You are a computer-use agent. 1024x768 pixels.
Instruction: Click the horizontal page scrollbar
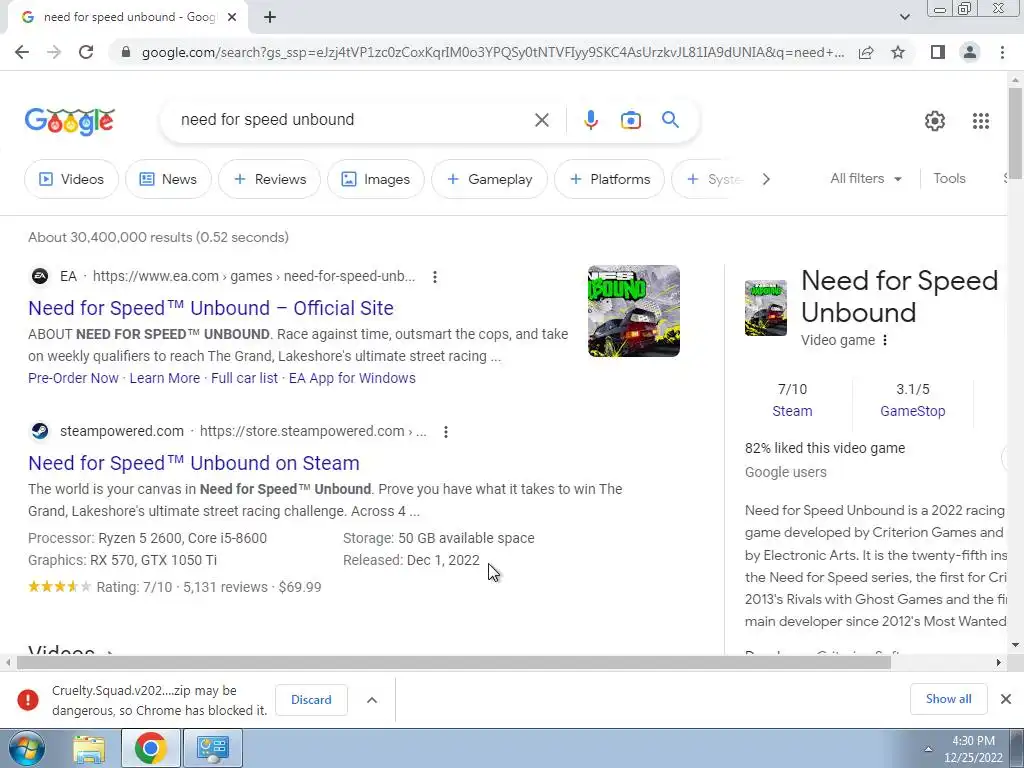pyautogui.click(x=454, y=663)
